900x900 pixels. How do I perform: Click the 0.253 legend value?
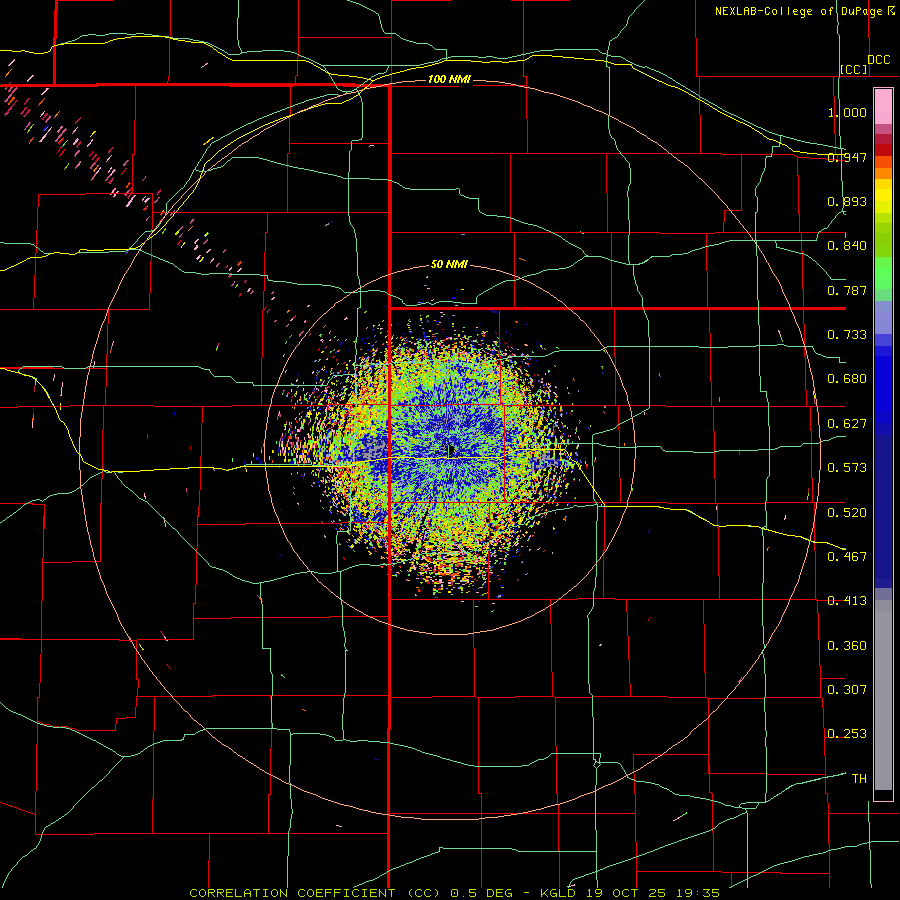point(847,734)
